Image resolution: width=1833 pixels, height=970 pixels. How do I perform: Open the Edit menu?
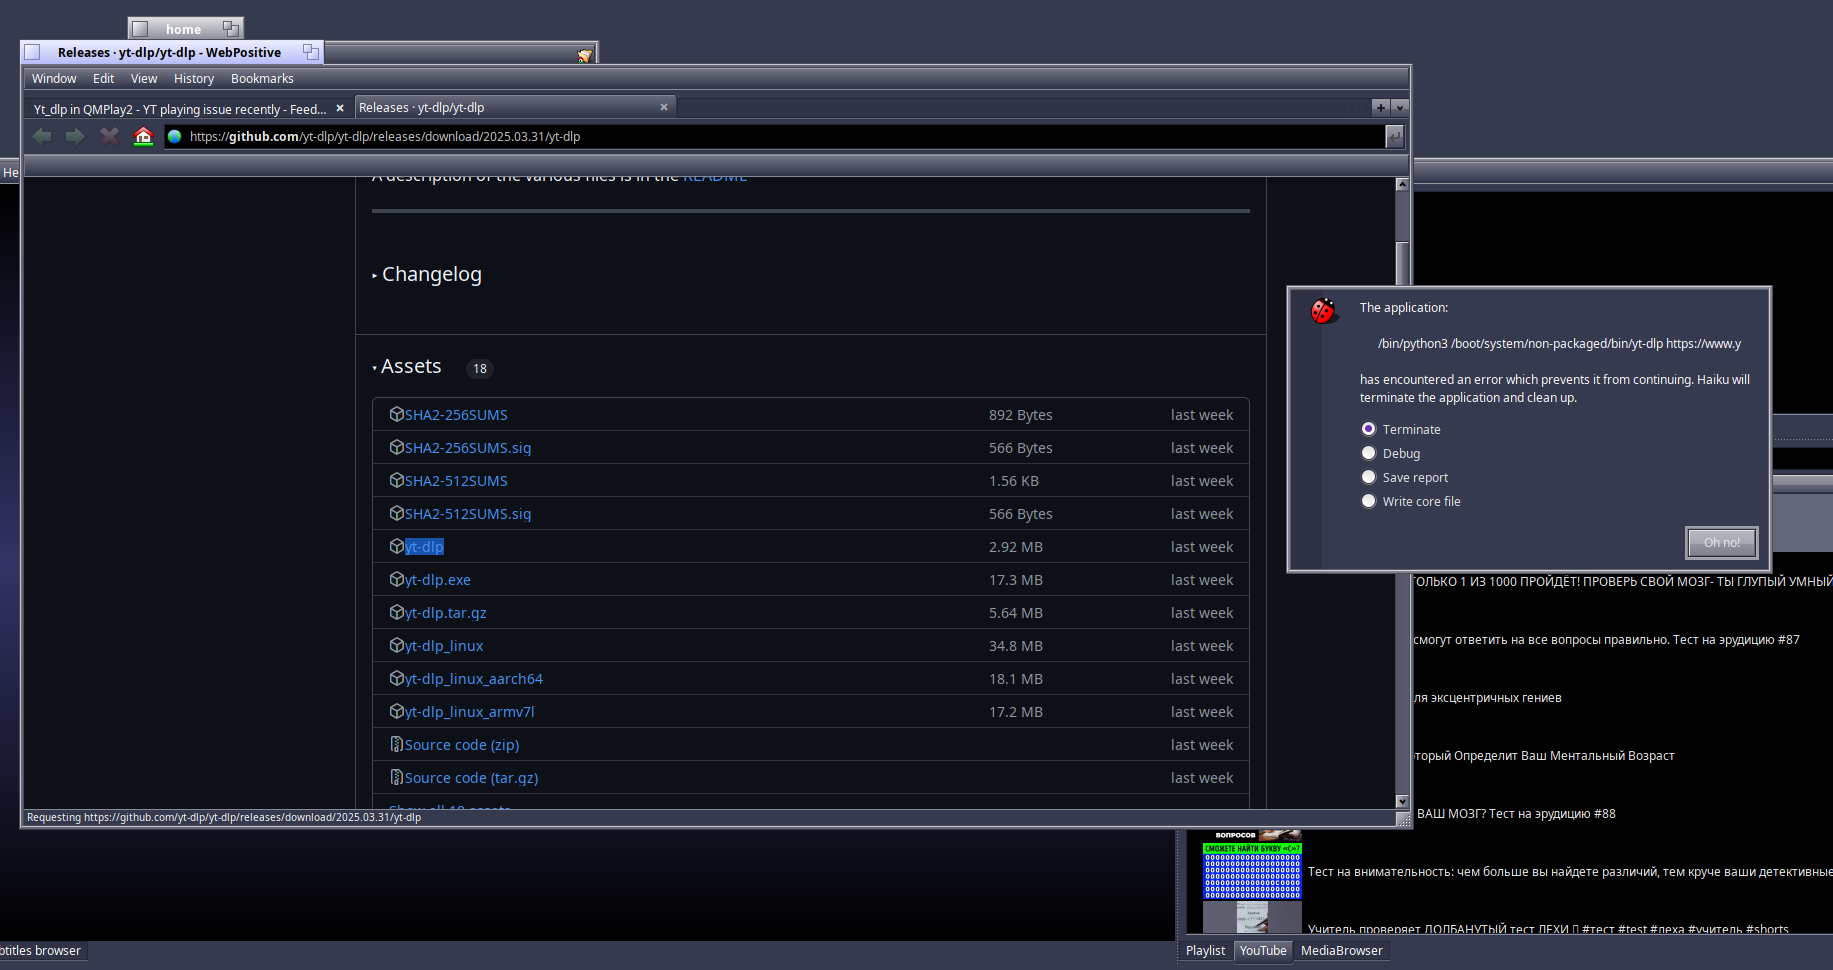click(103, 78)
